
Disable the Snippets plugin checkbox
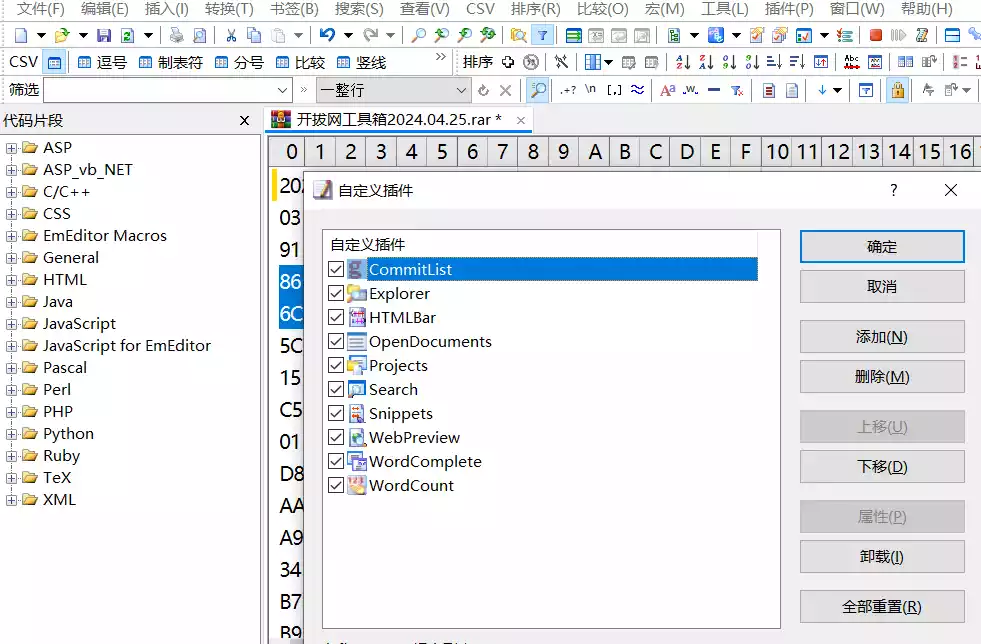(336, 413)
